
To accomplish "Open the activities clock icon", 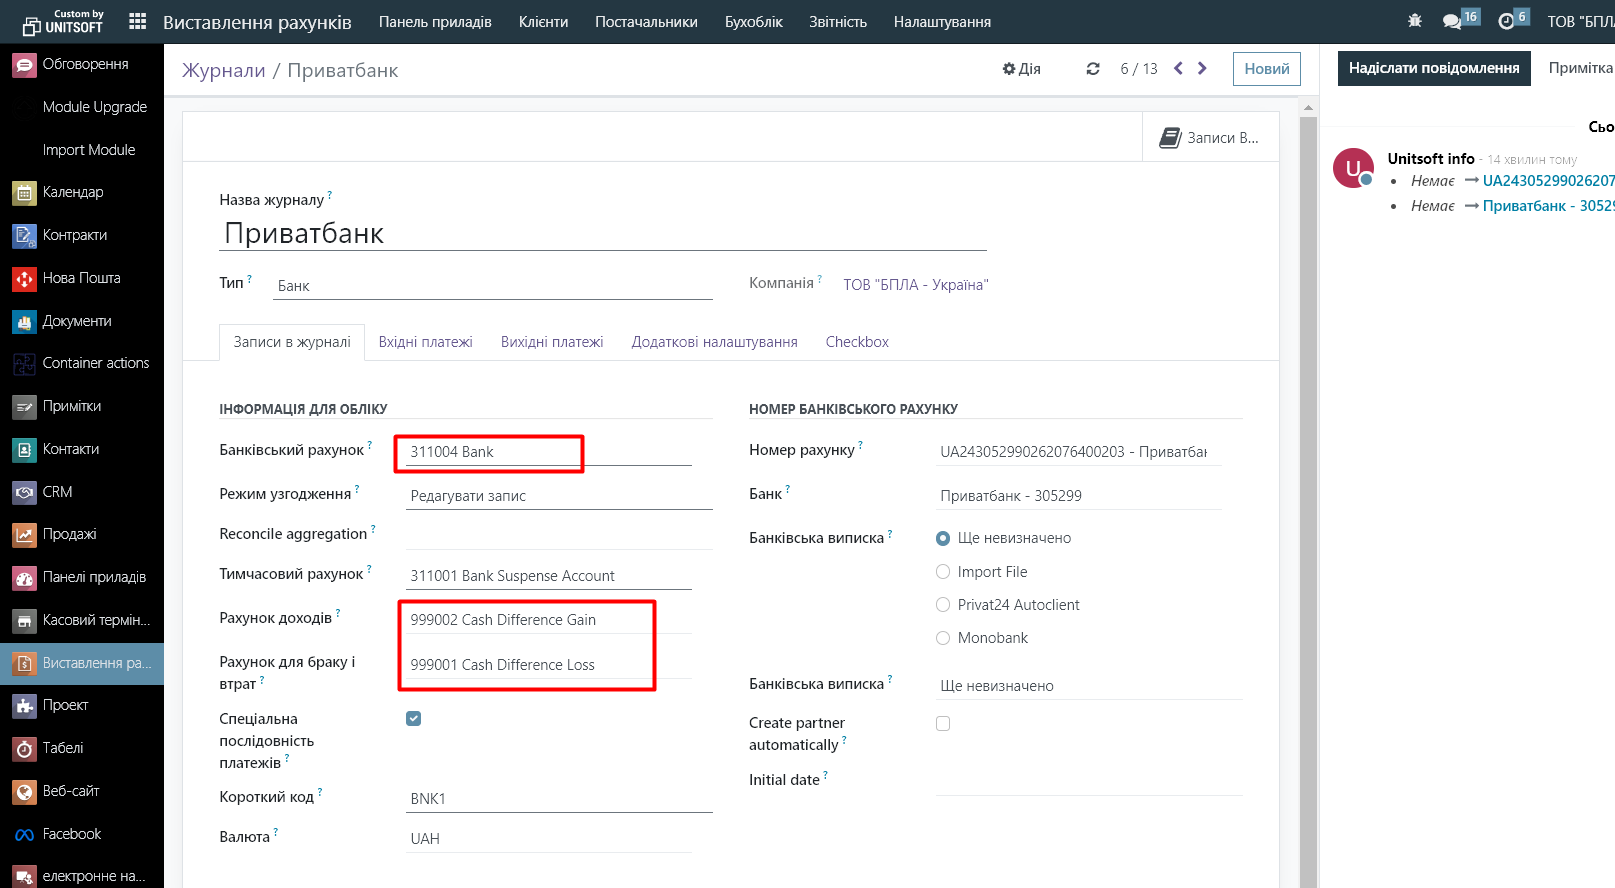I will (x=1506, y=21).
